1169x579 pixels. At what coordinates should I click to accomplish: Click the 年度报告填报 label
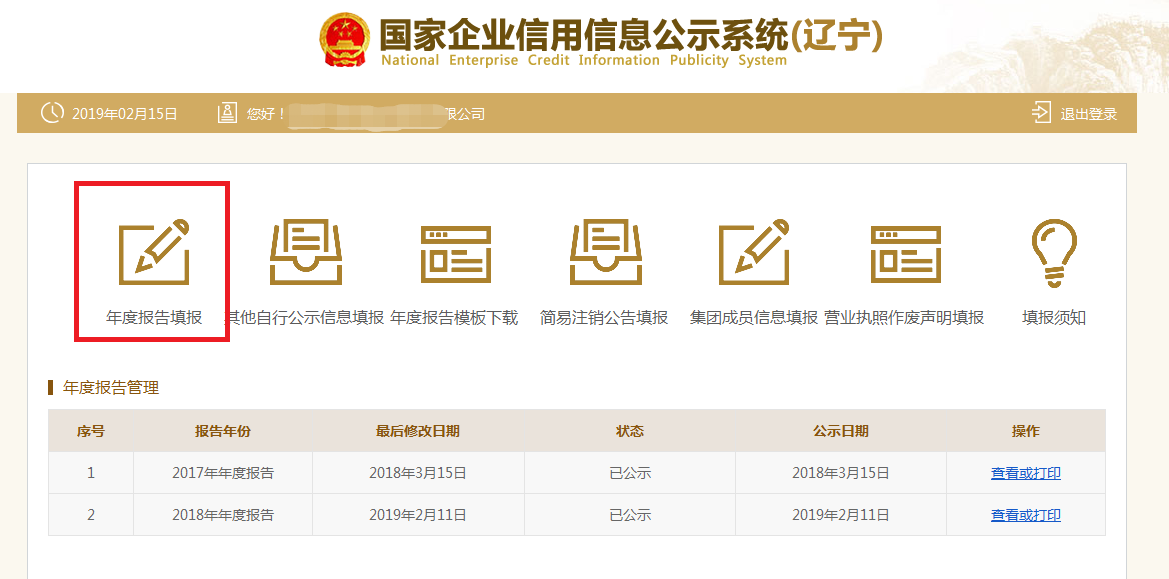[x=154, y=317]
